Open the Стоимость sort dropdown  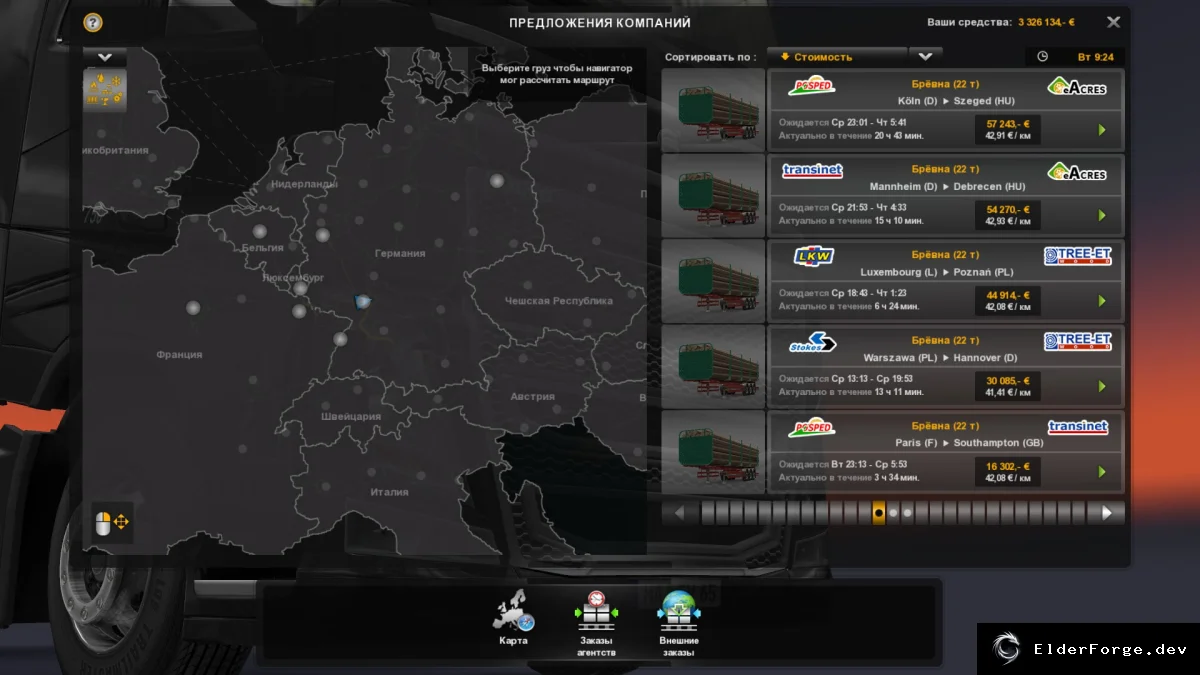pos(837,57)
